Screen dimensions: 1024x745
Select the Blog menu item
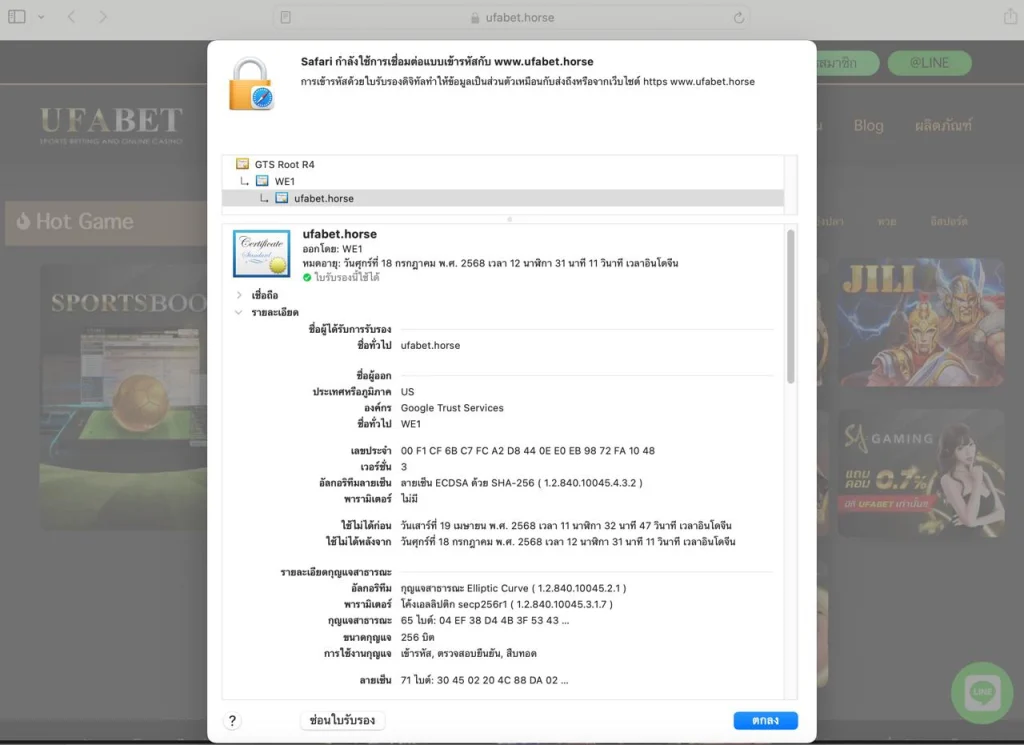pyautogui.click(x=868, y=126)
